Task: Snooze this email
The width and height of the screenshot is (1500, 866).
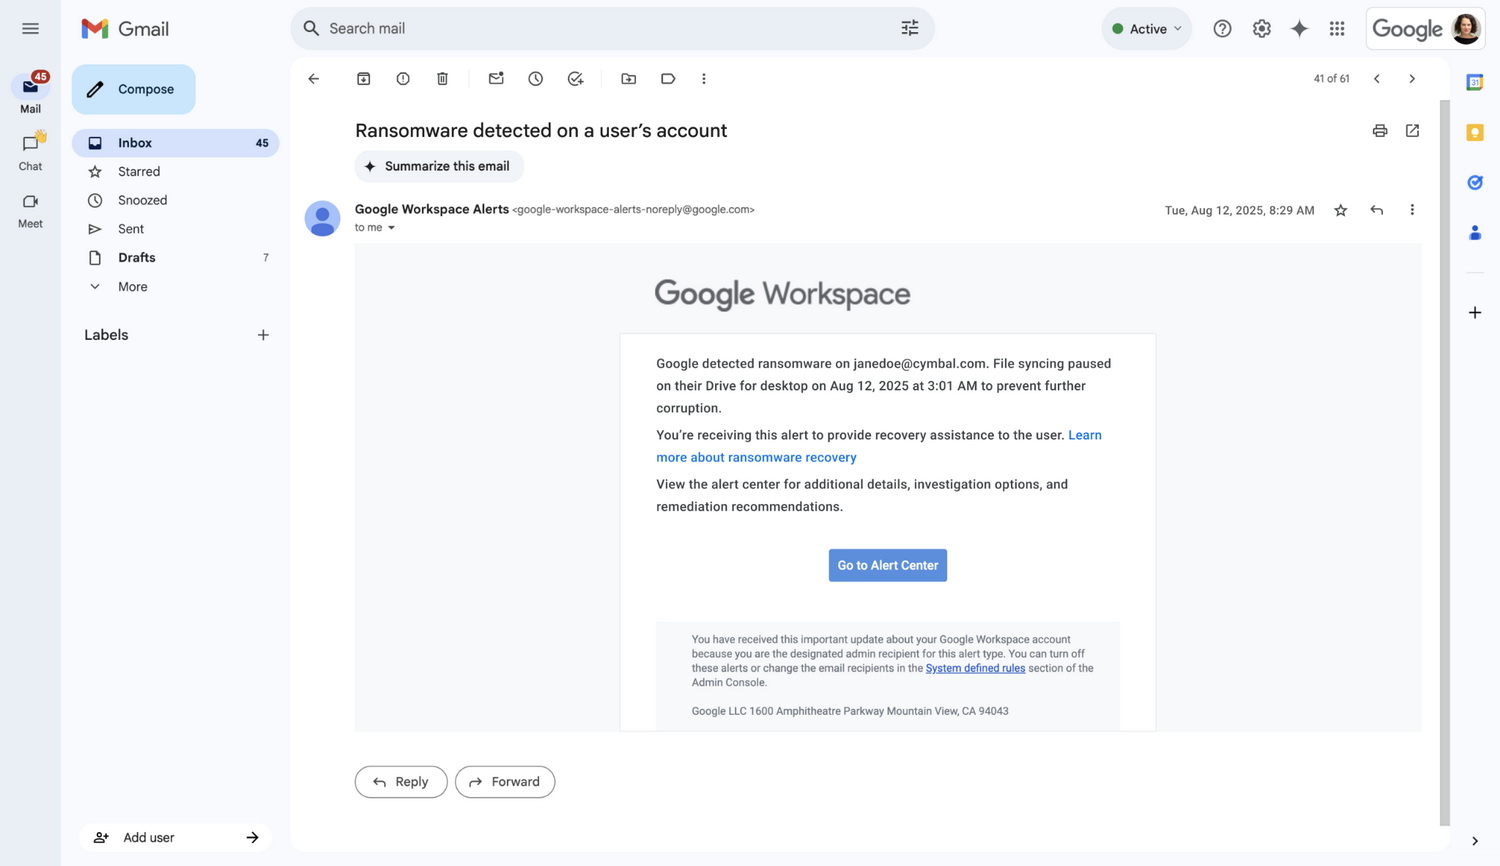Action: tap(535, 78)
